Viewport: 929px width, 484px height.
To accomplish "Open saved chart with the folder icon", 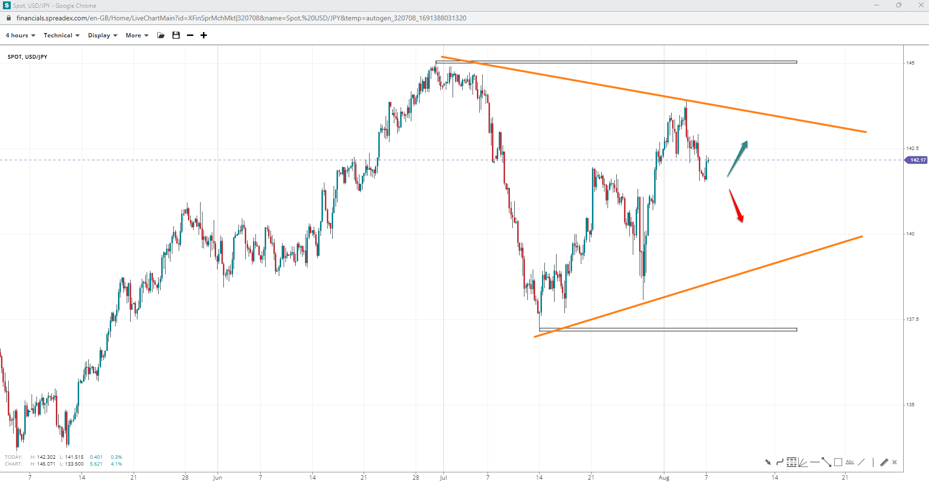I will pyautogui.click(x=161, y=35).
